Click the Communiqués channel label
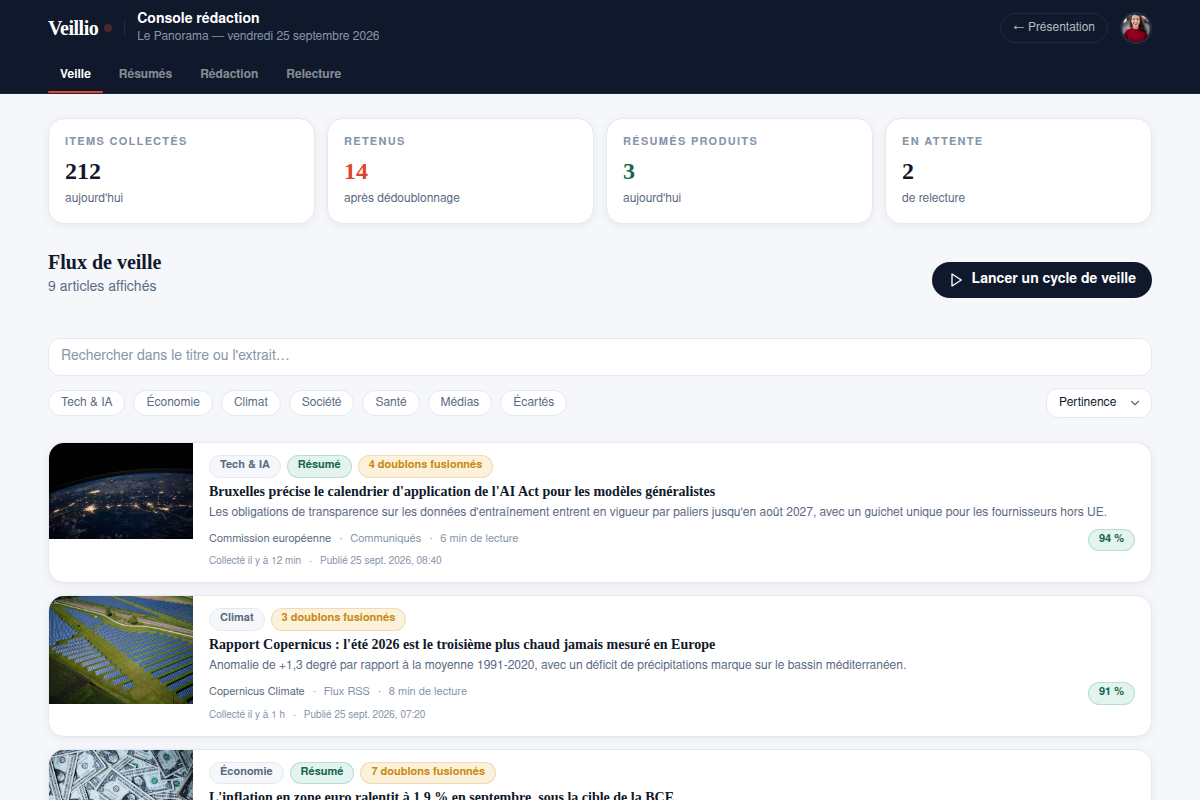Image resolution: width=1200 pixels, height=800 pixels. tap(385, 538)
